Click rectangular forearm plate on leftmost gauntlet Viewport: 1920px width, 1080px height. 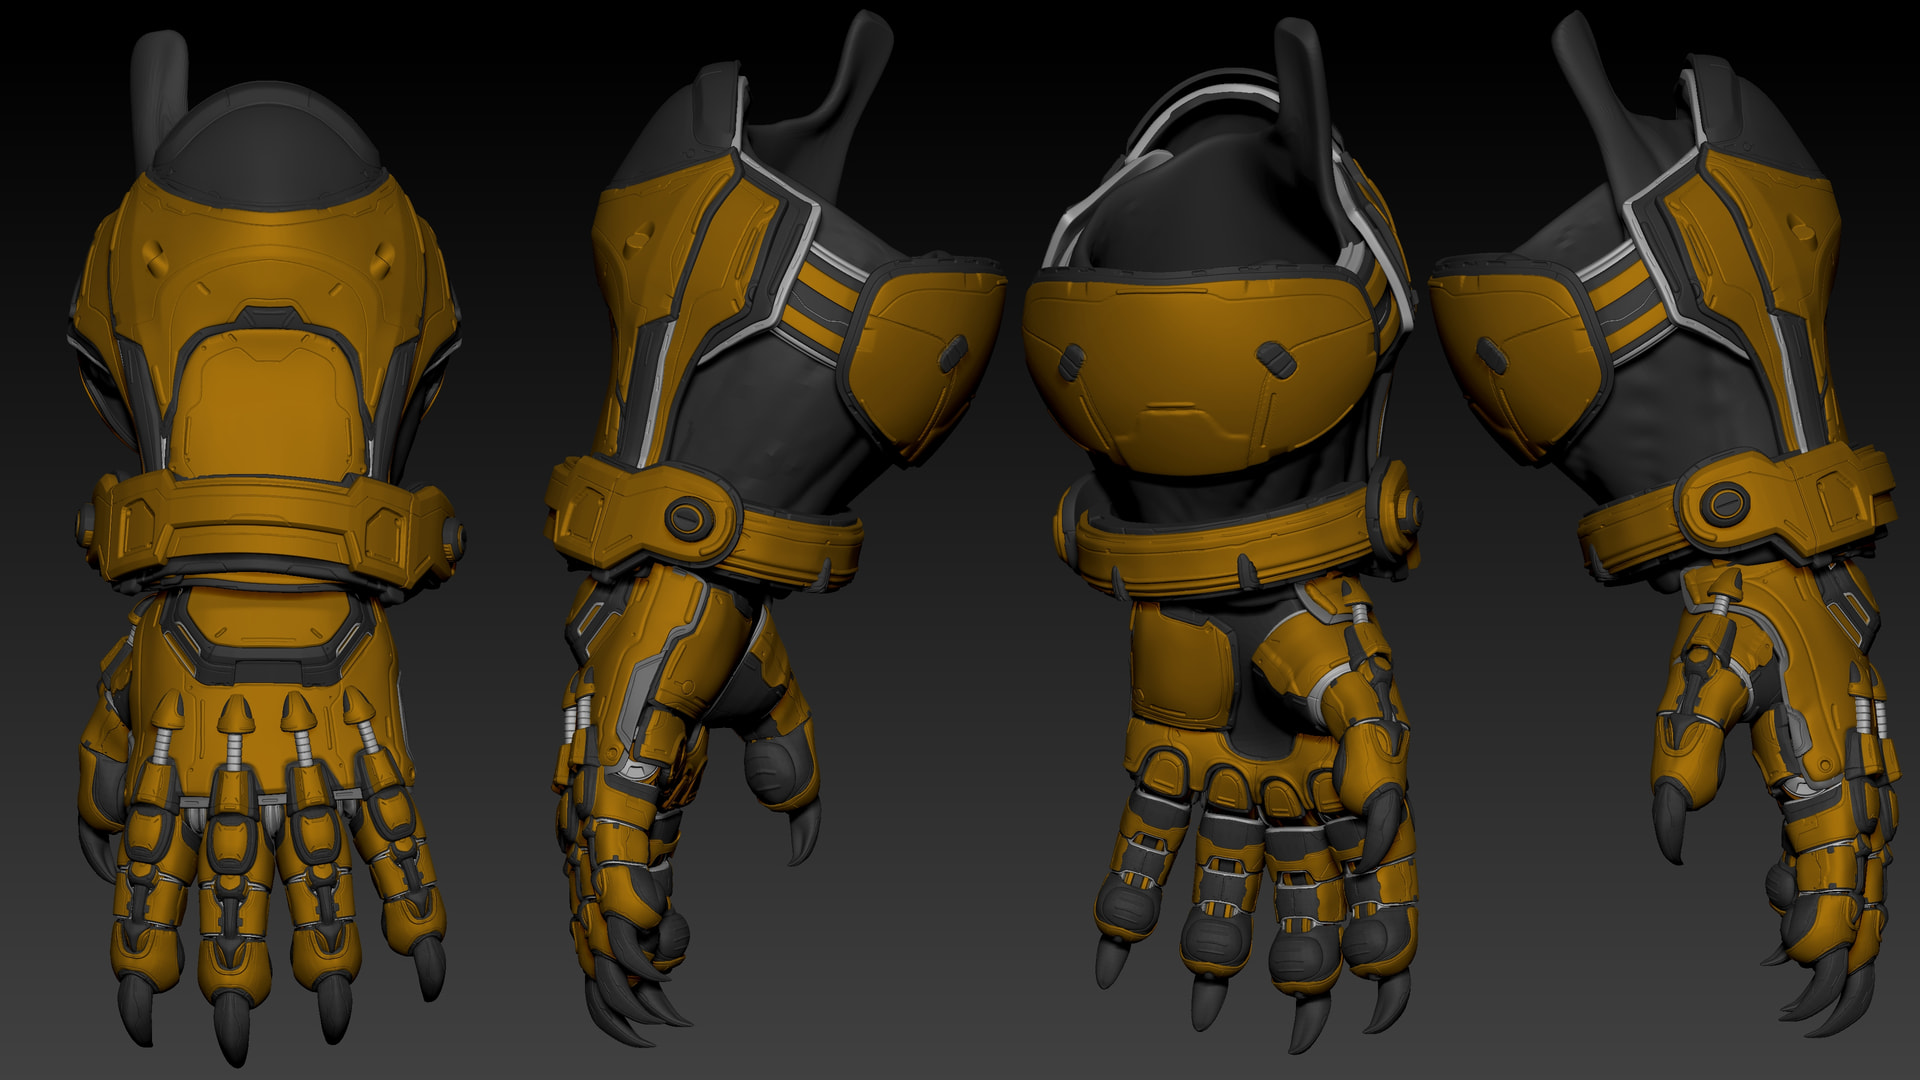point(268,405)
